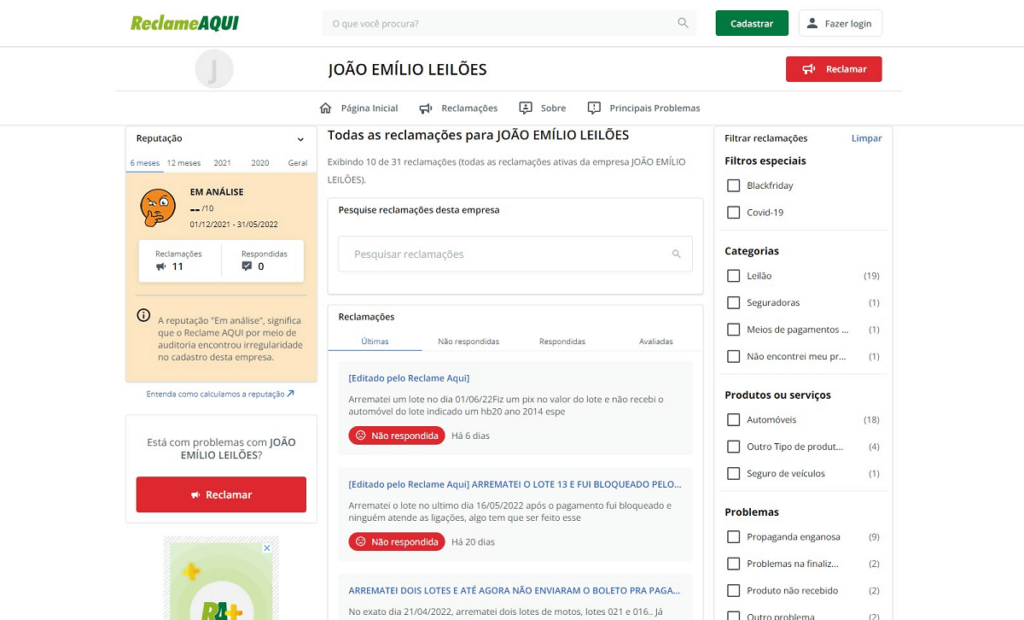The width and height of the screenshot is (1024, 620).
Task: Click the magnifier icon in top search bar
Action: (x=683, y=23)
